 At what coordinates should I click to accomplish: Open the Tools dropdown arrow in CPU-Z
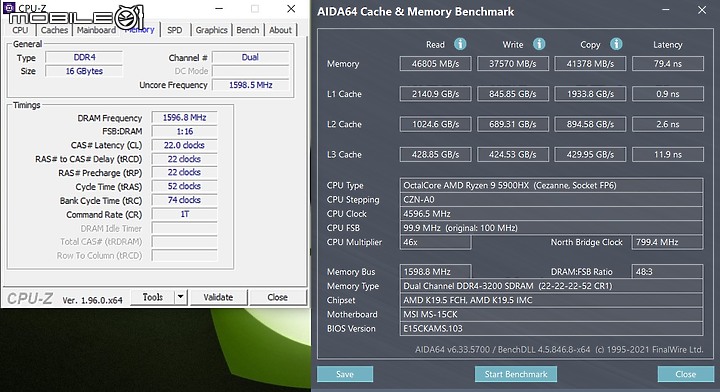click(x=181, y=297)
